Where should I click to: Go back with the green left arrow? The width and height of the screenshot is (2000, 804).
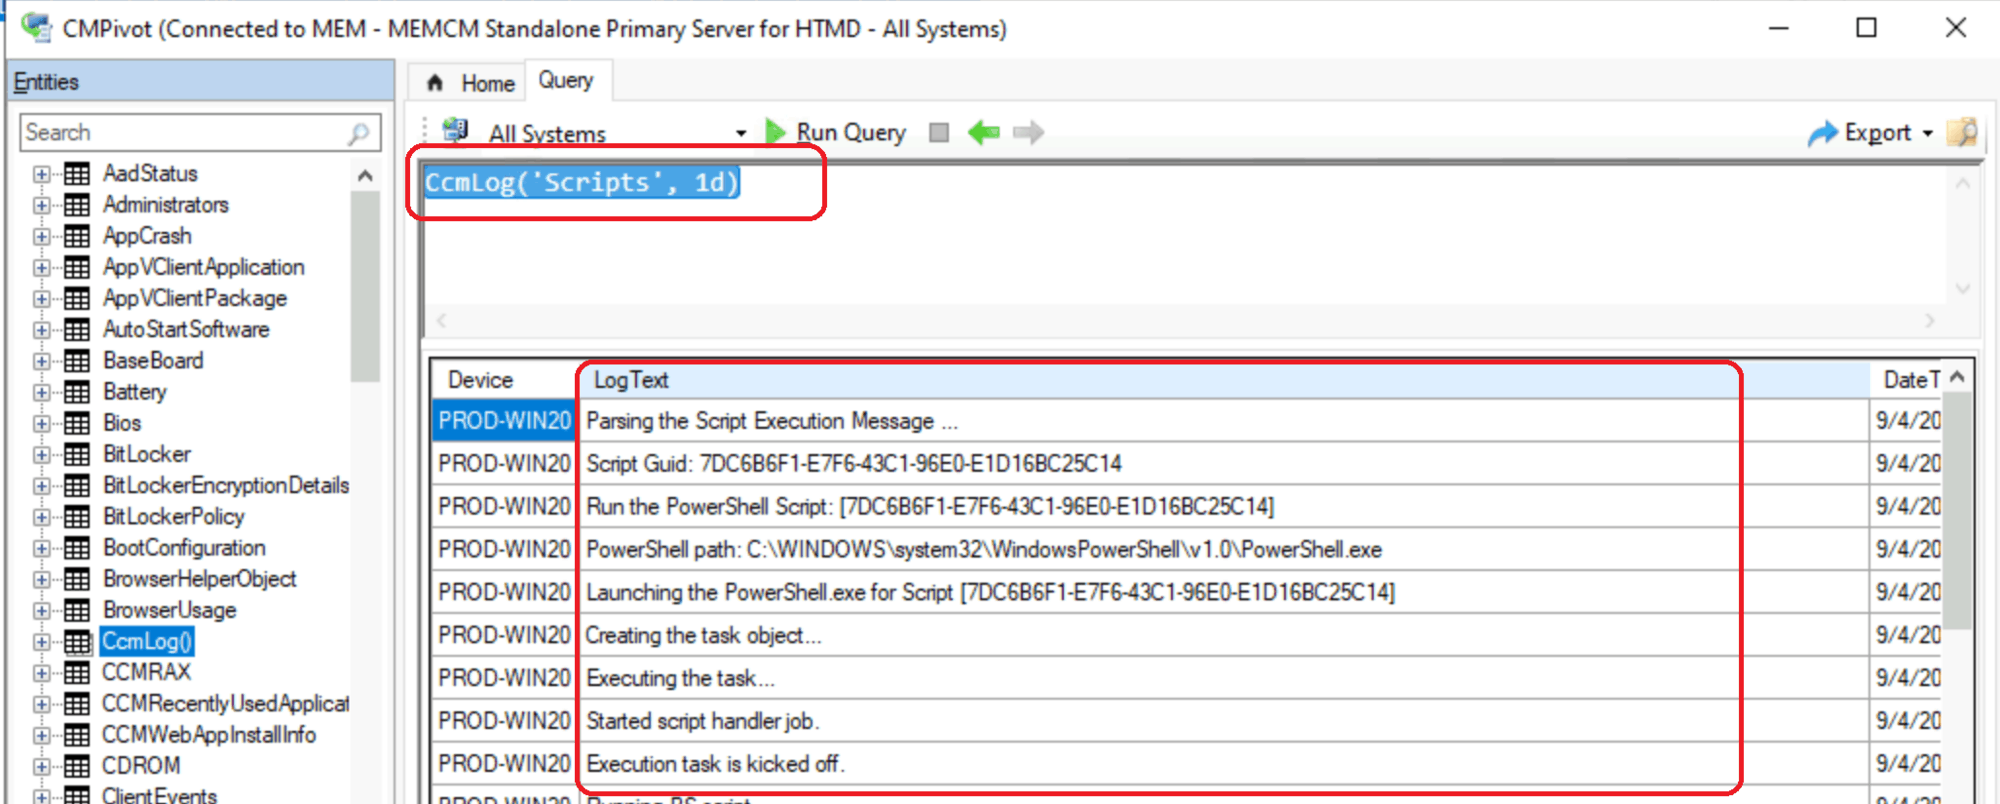[984, 132]
